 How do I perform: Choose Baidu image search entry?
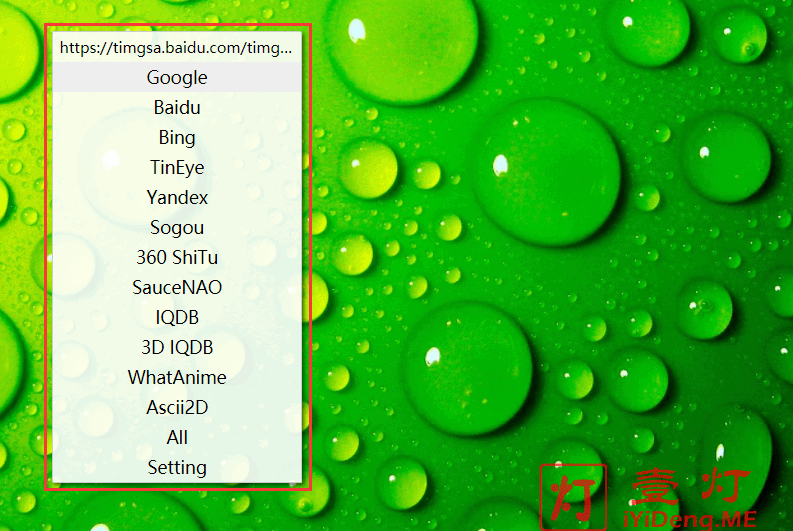click(177, 107)
